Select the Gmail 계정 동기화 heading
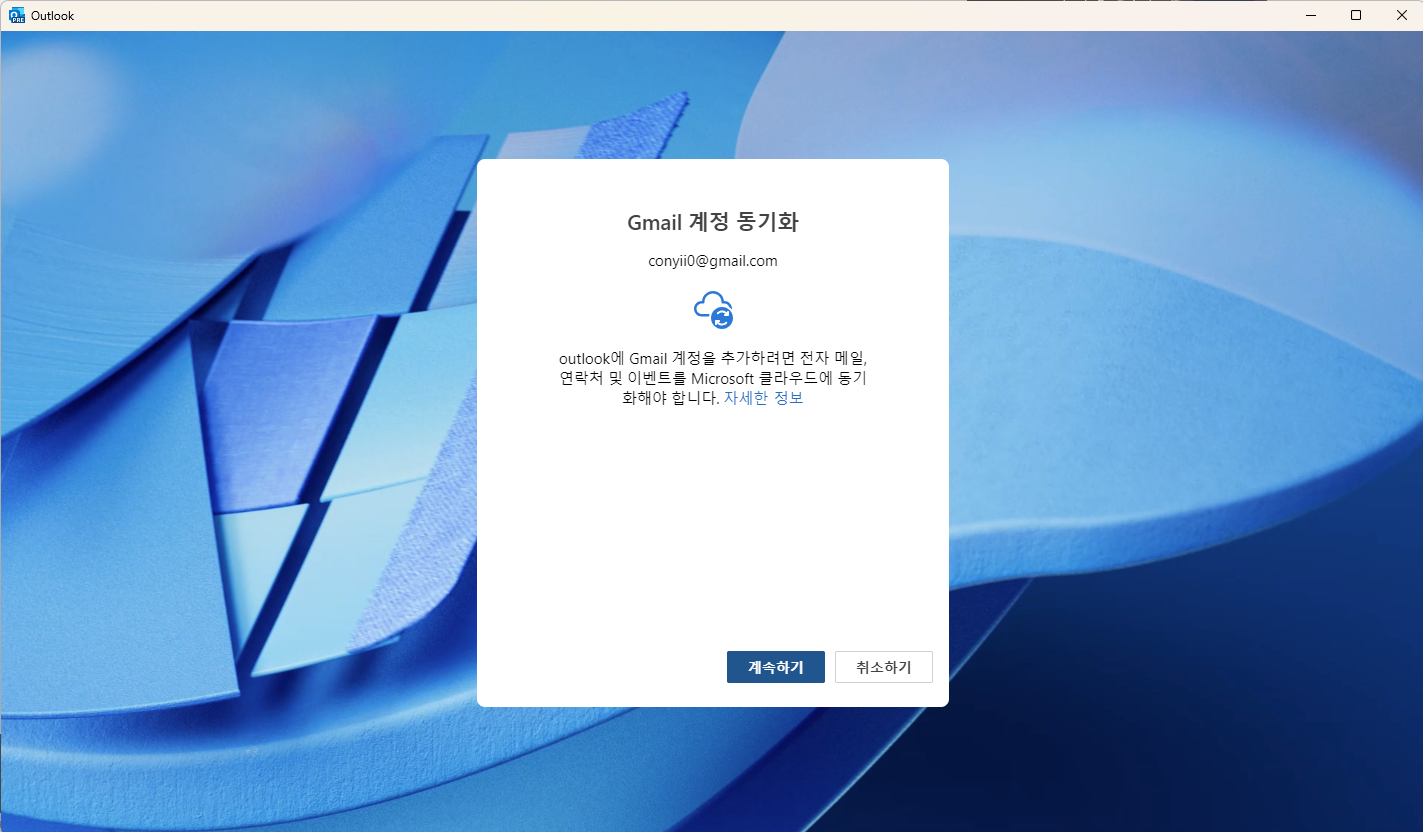 coord(712,222)
